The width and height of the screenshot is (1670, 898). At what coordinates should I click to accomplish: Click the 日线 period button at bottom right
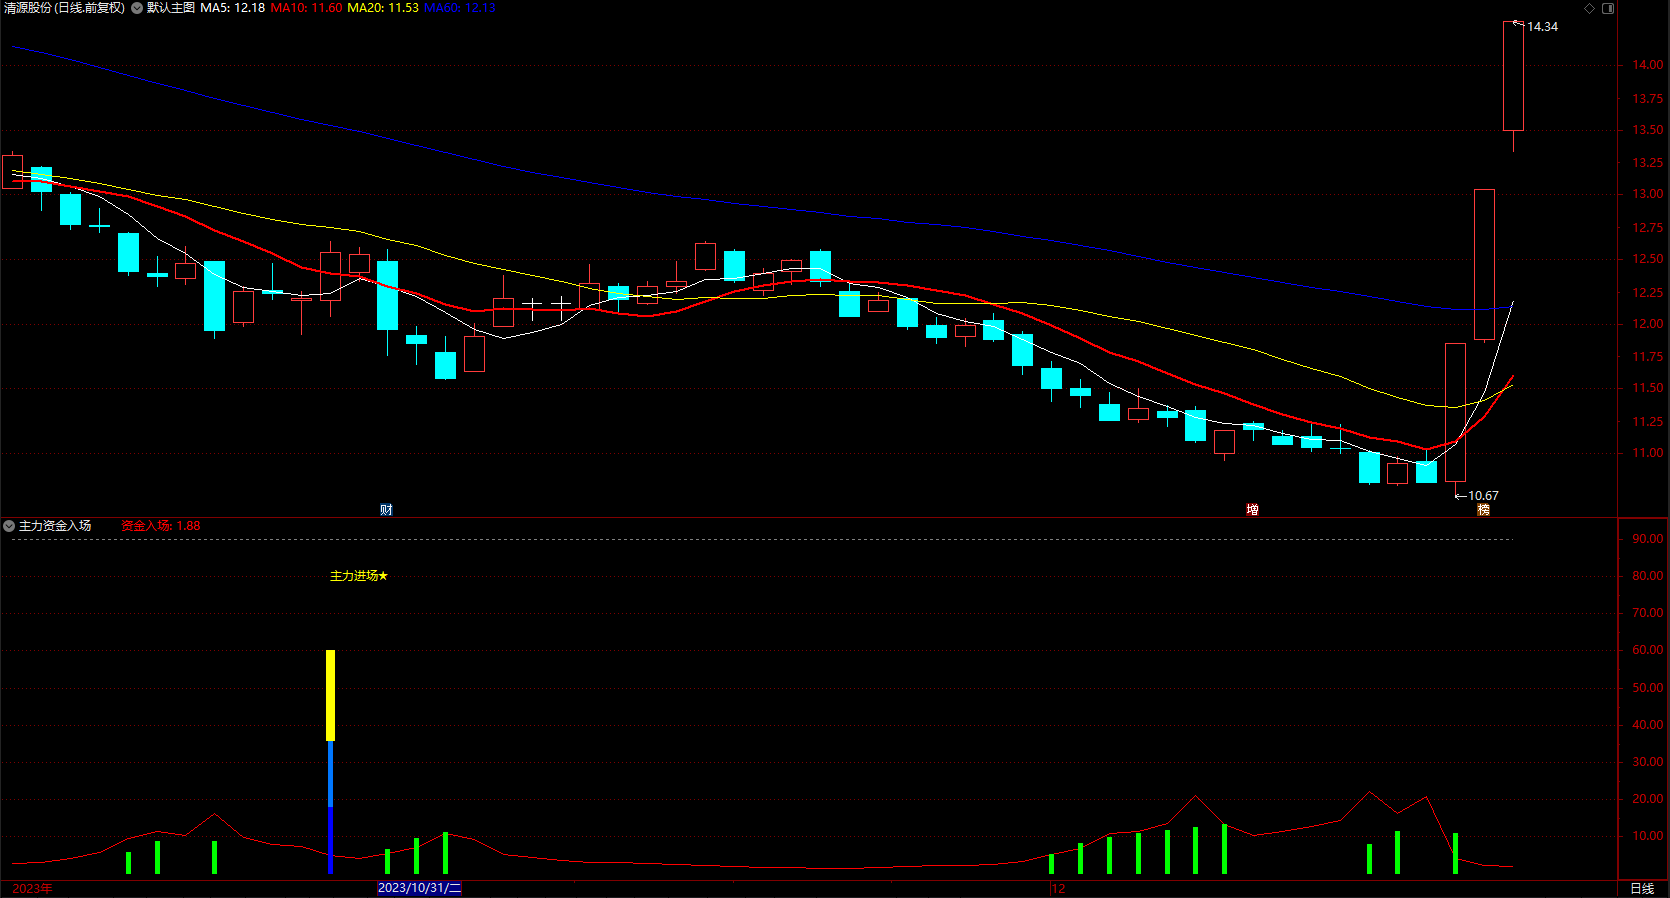1642,888
